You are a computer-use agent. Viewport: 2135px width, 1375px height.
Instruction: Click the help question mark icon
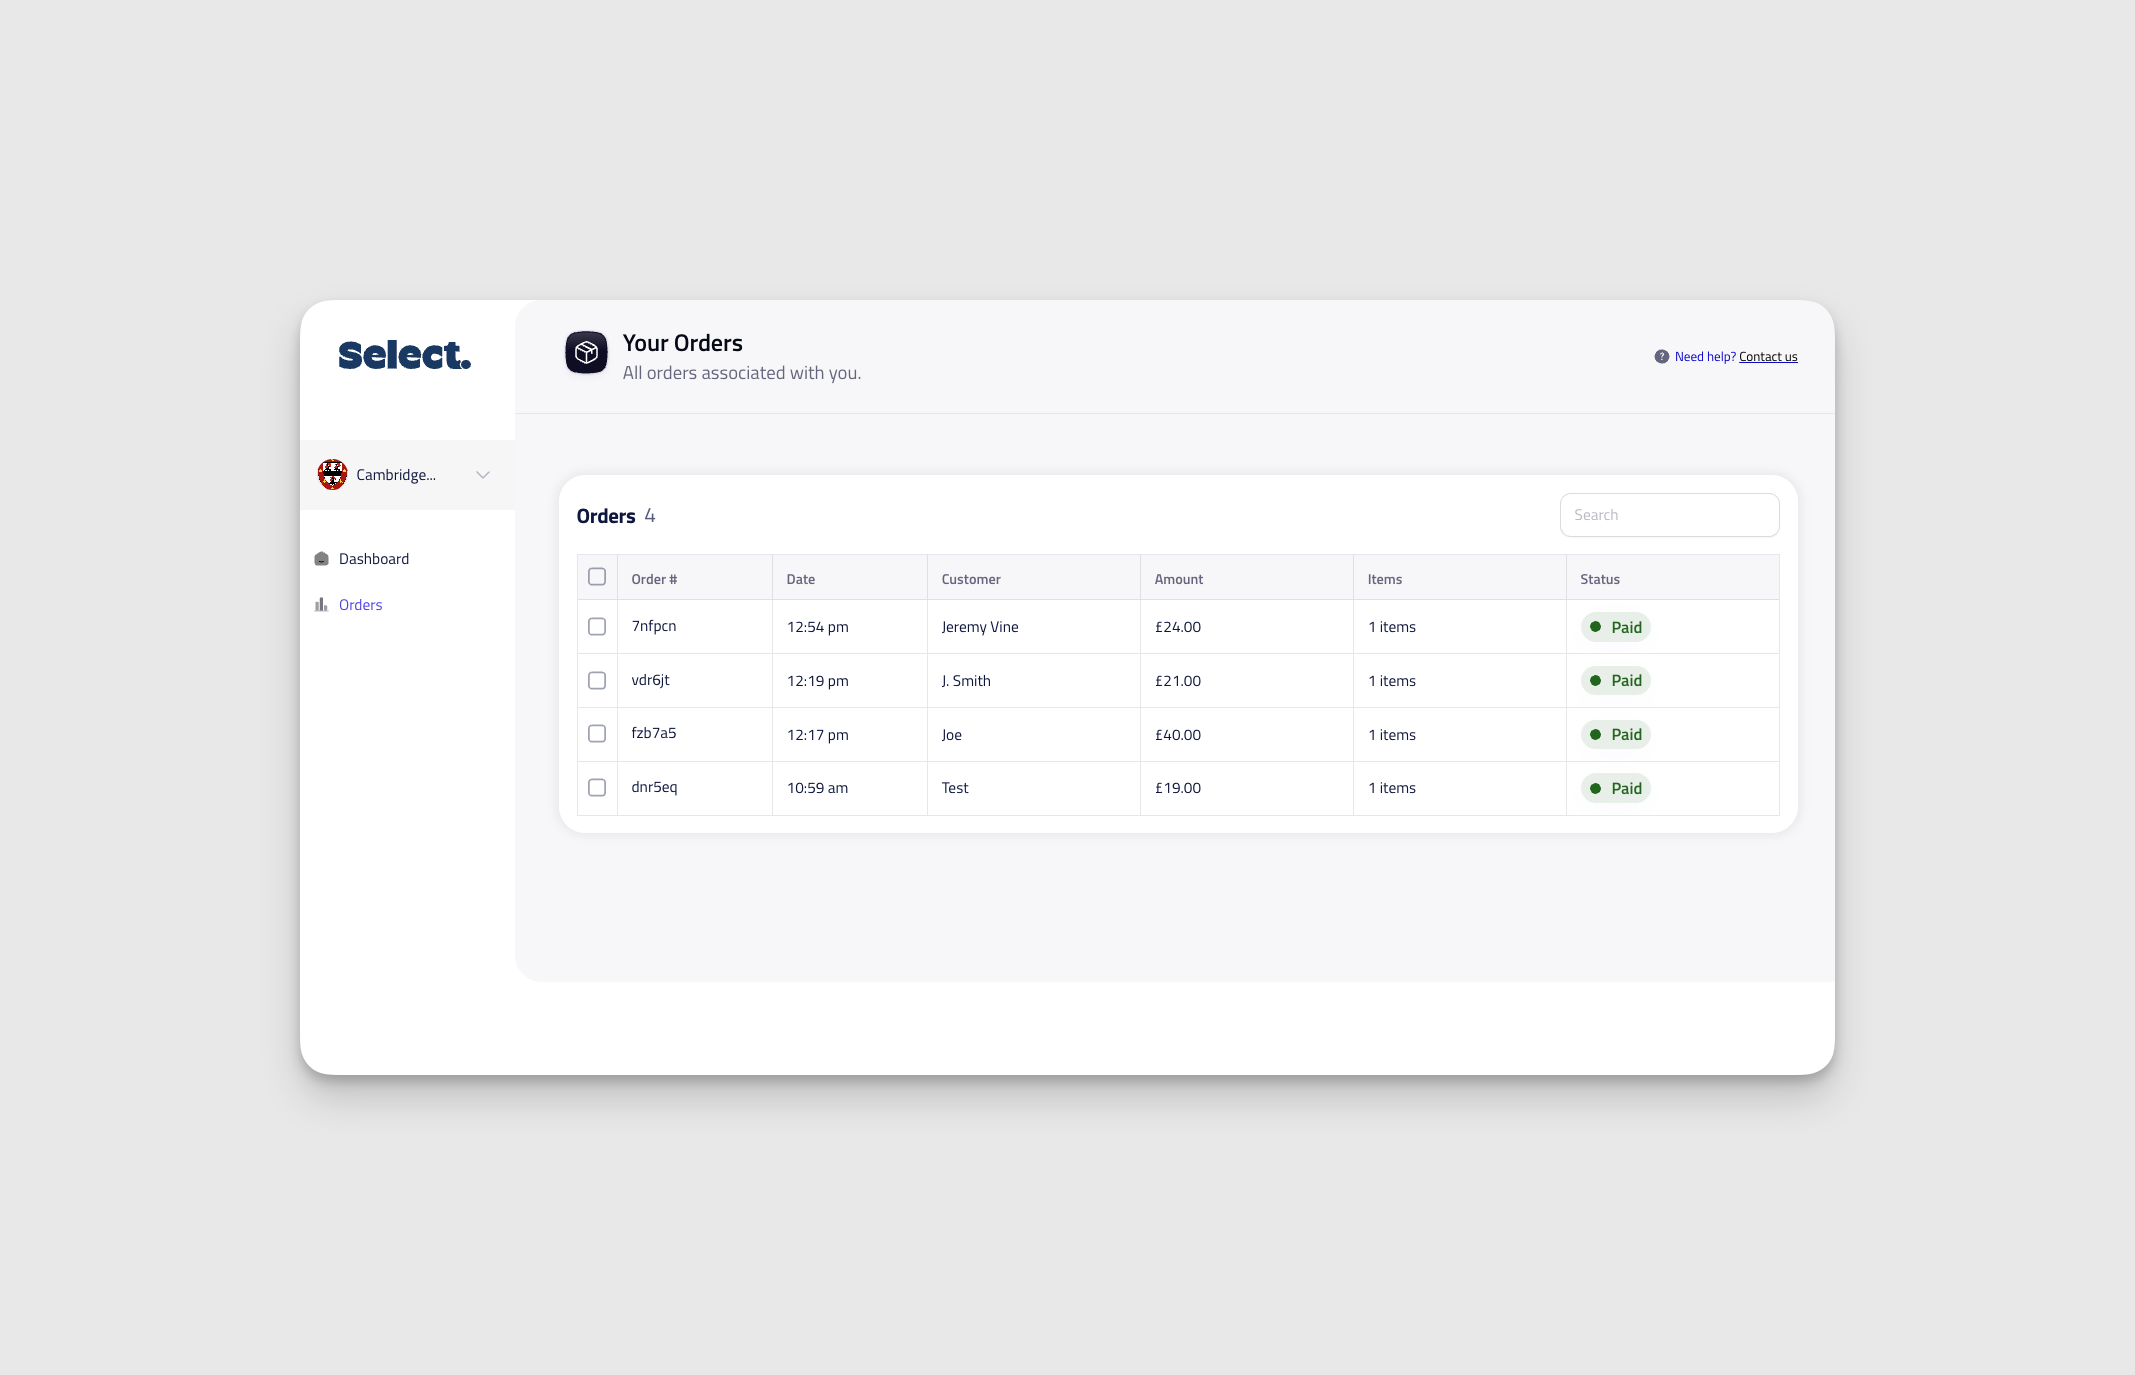(x=1661, y=357)
